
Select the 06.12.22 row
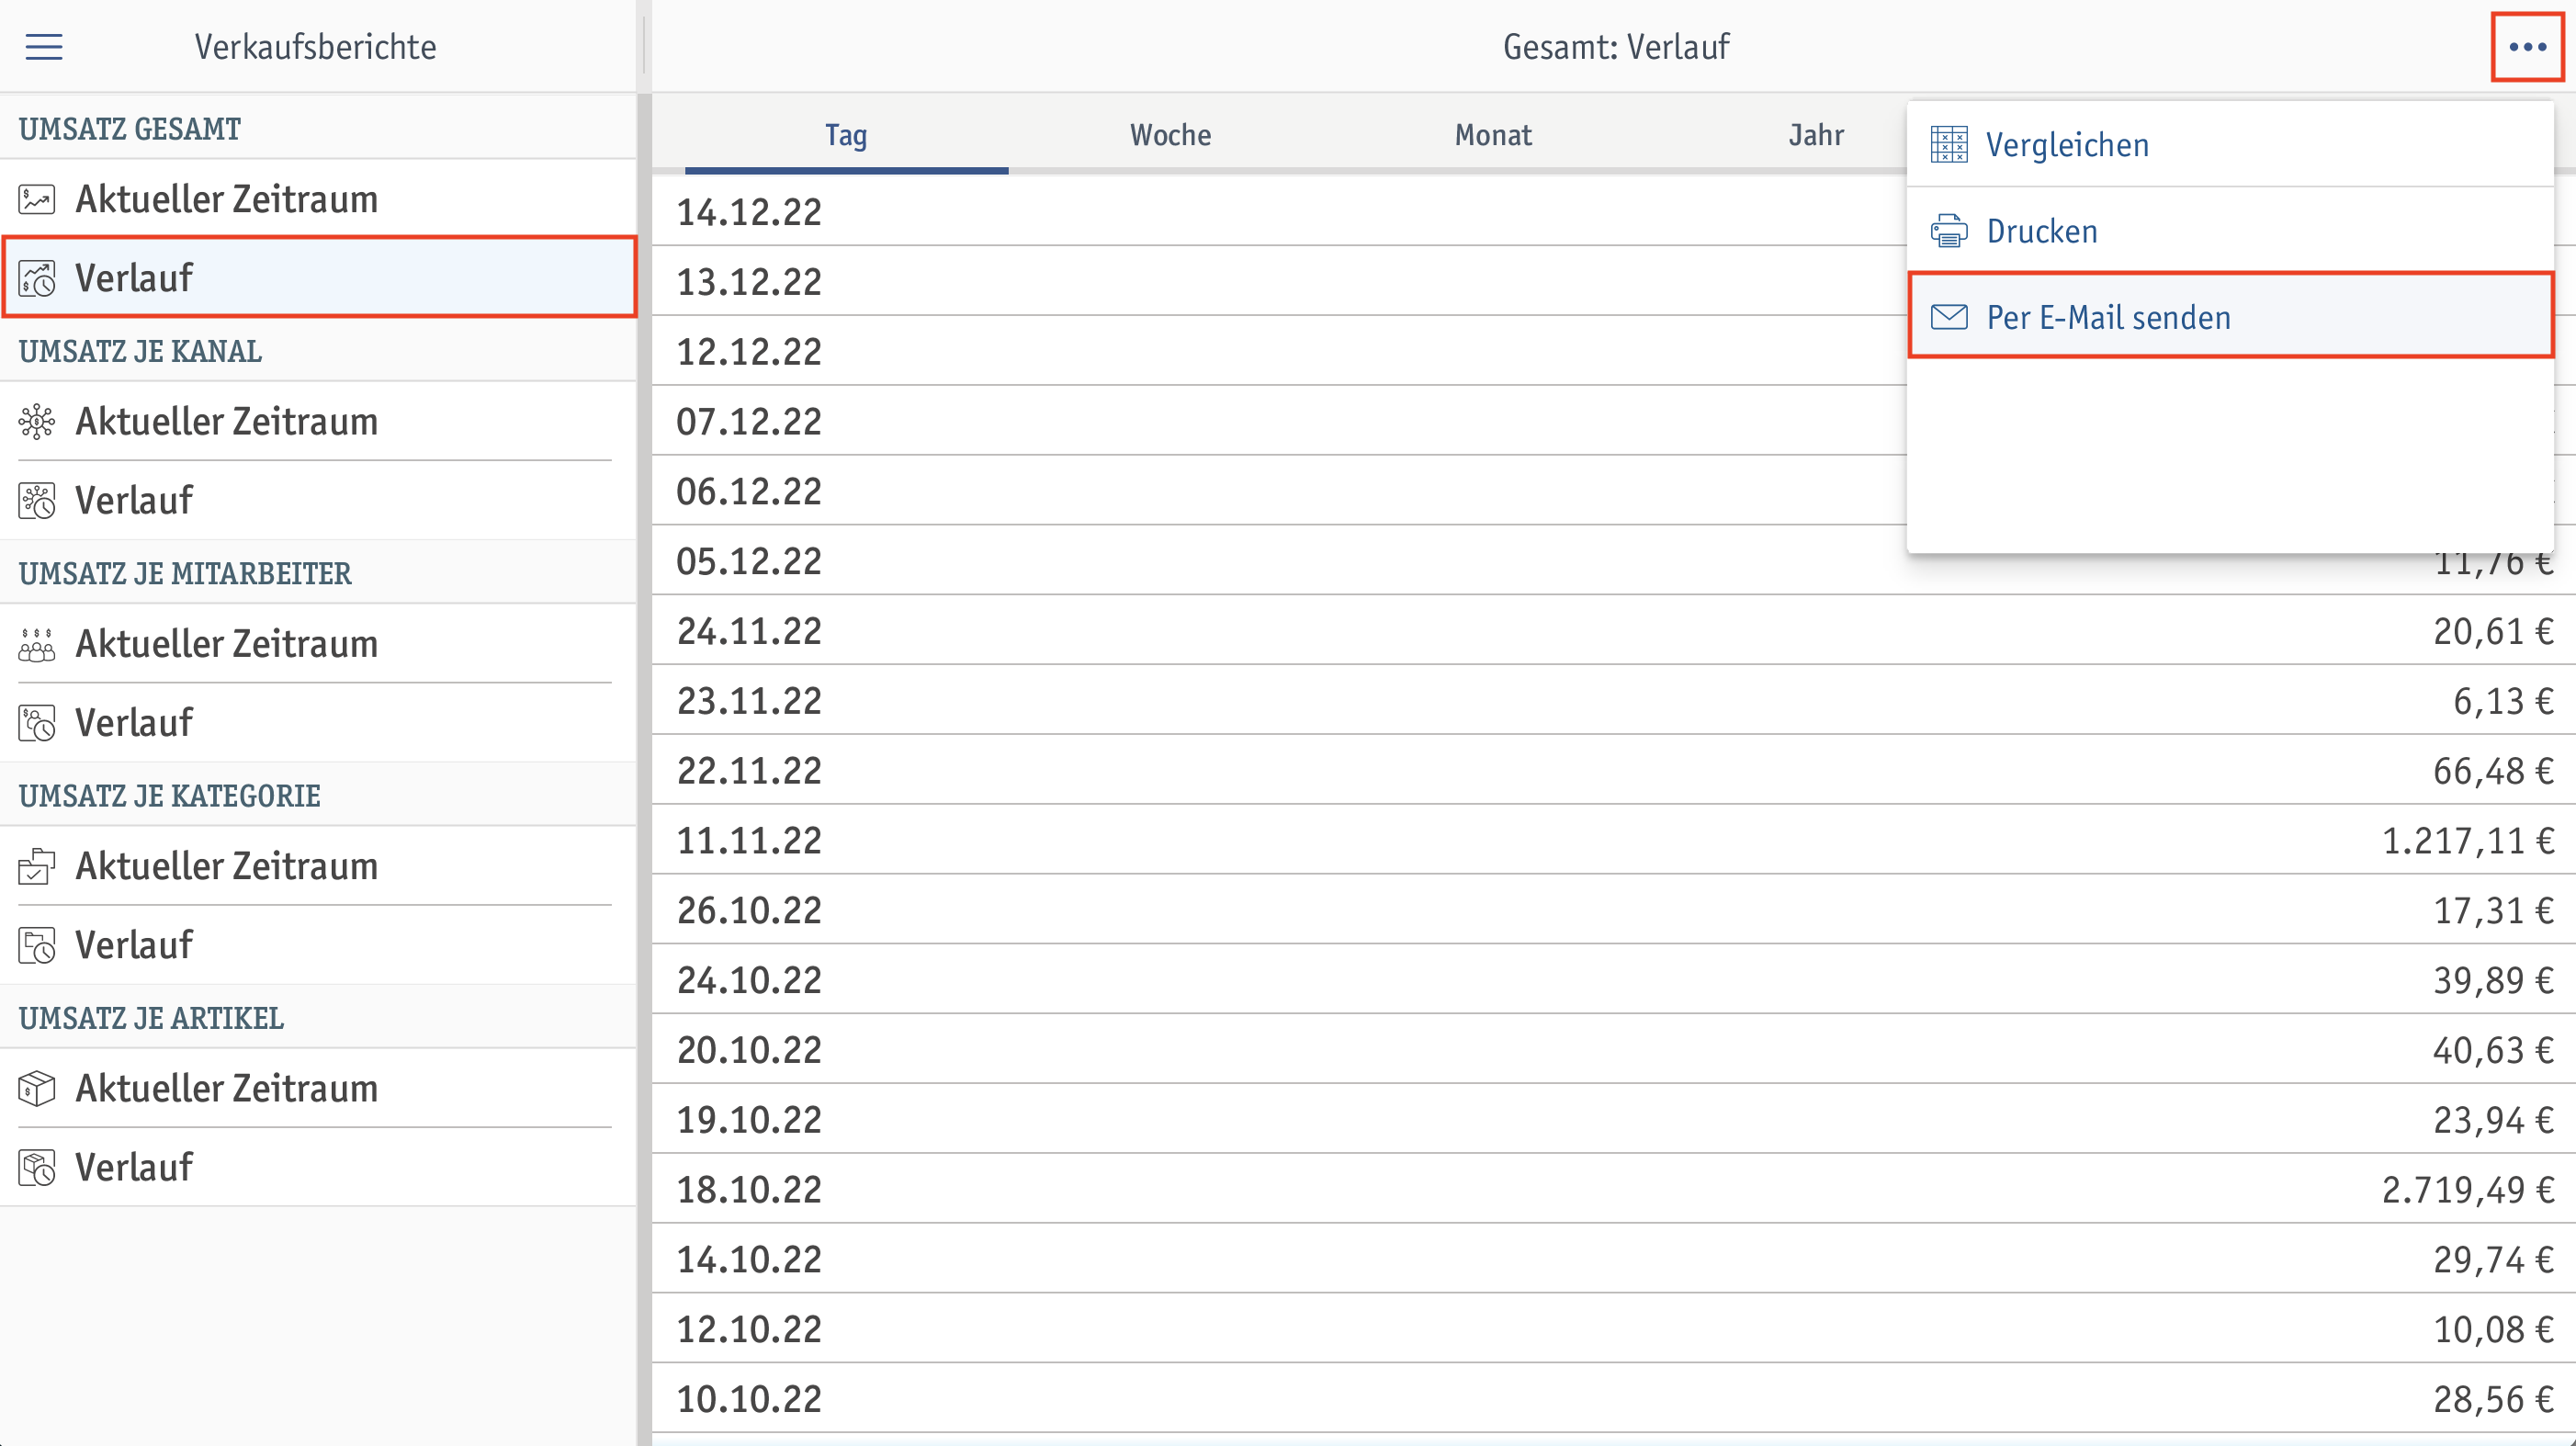[1278, 491]
